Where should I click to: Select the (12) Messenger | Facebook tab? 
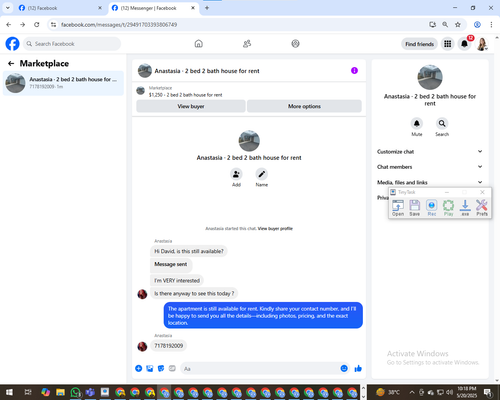tap(153, 8)
